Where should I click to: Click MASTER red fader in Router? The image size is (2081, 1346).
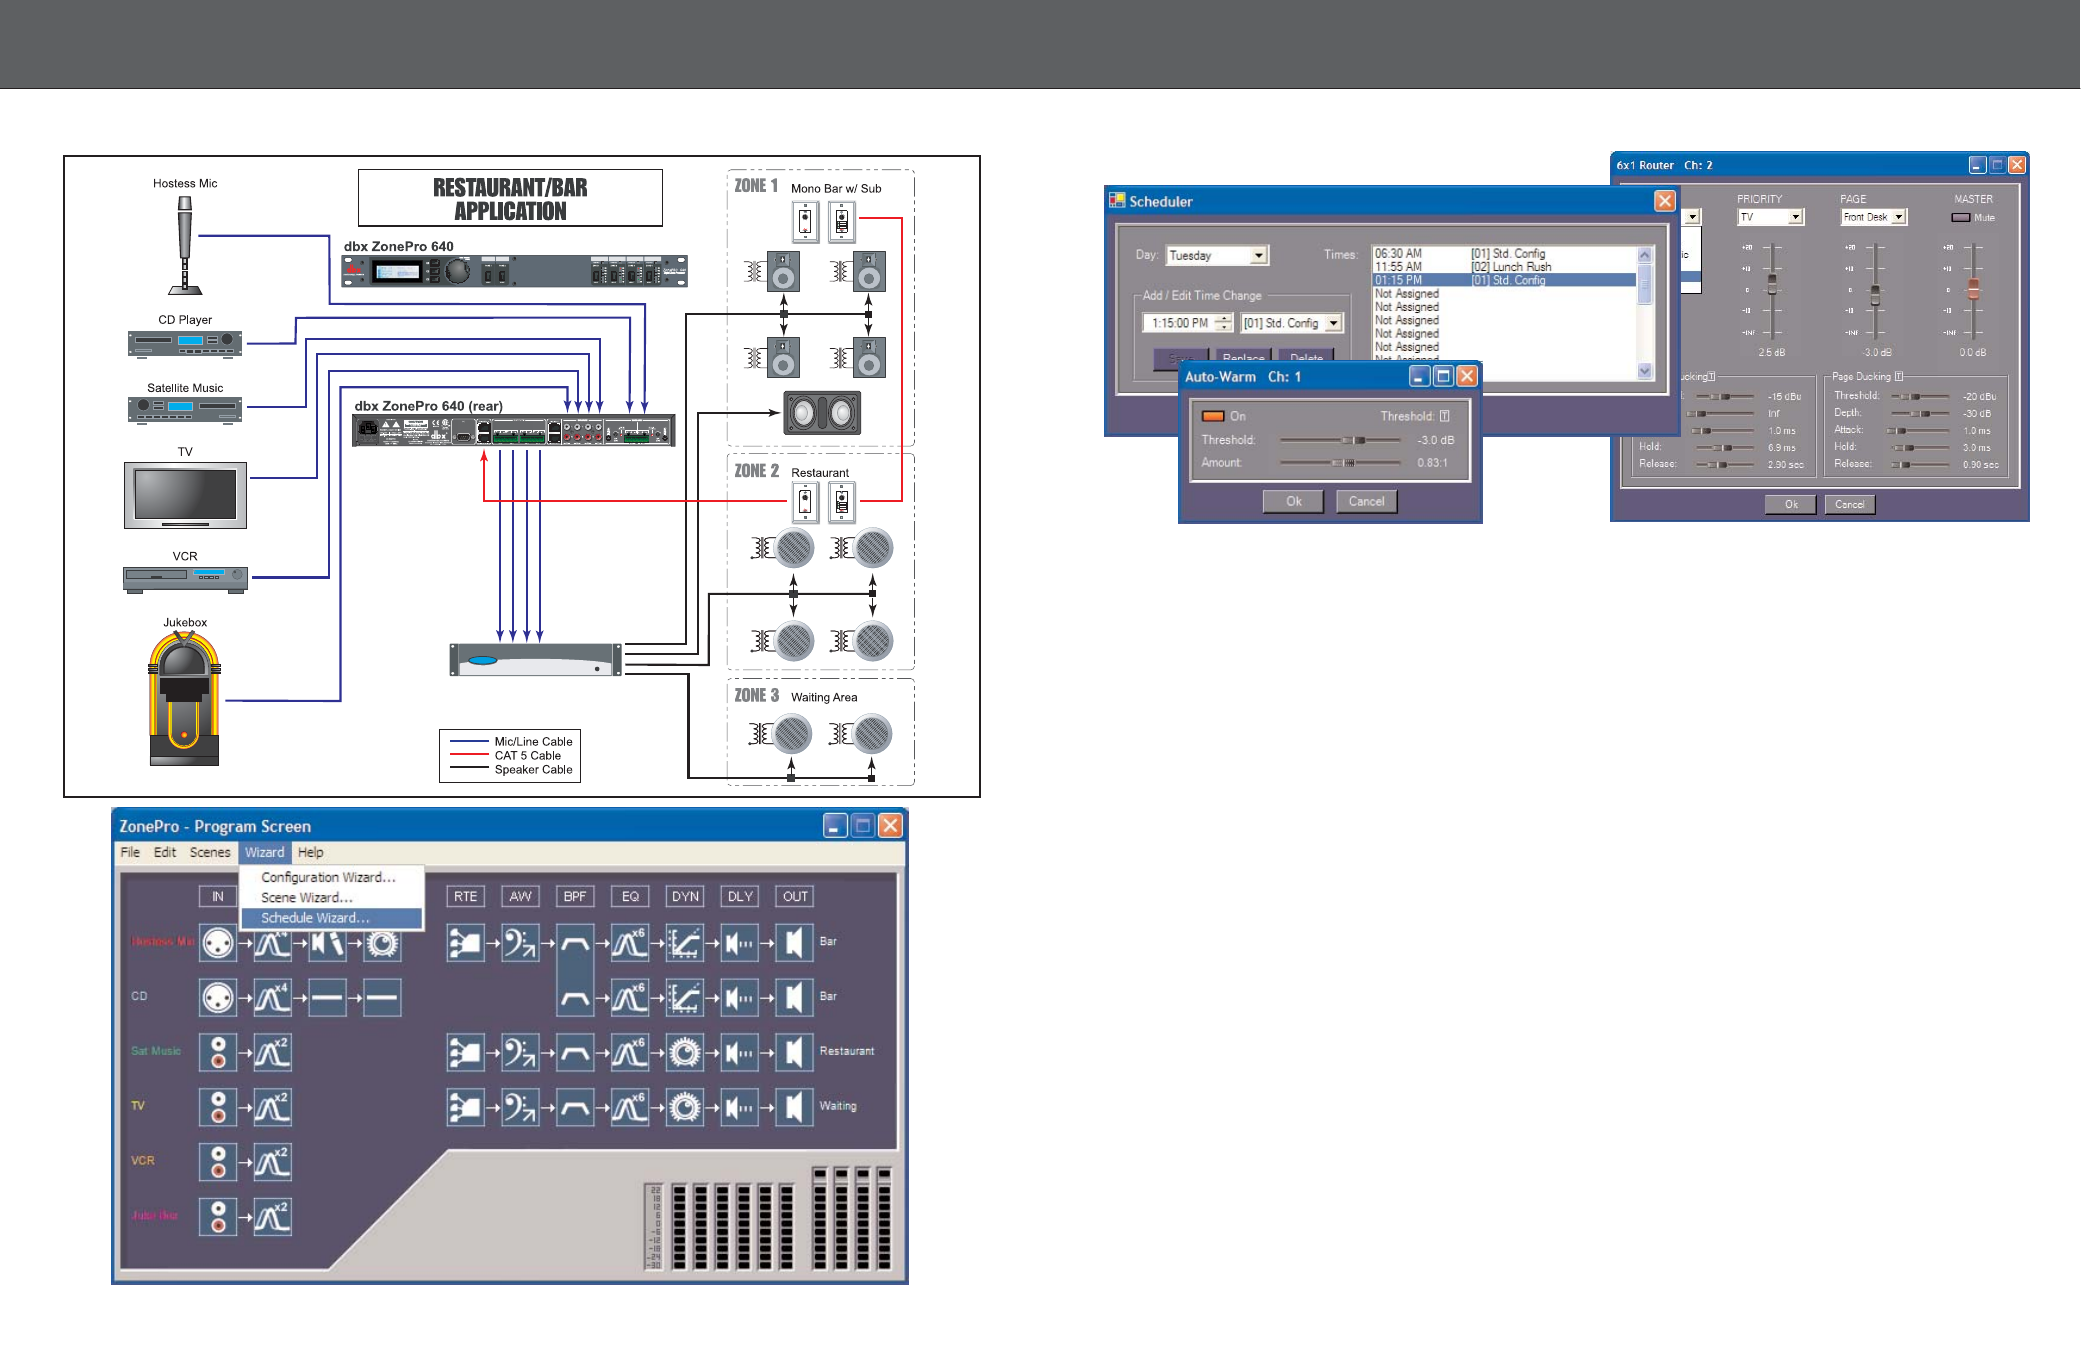pos(1973,289)
